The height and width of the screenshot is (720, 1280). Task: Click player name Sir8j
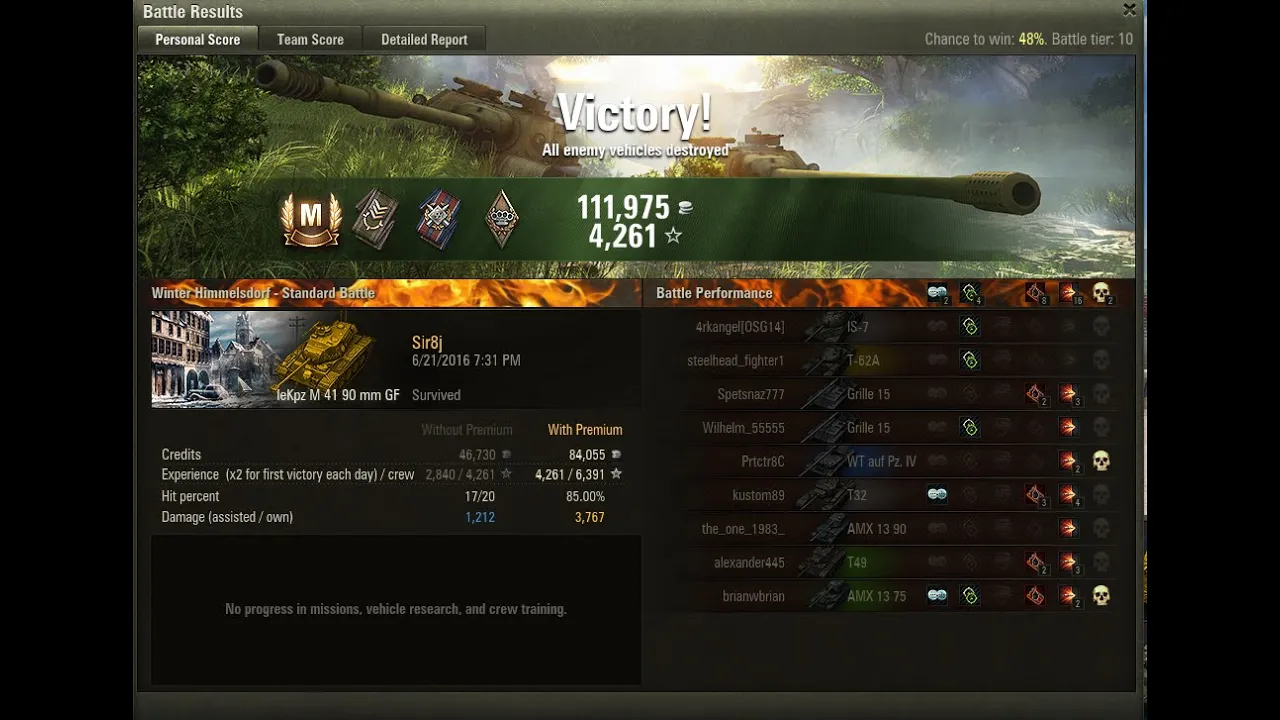[x=427, y=343]
